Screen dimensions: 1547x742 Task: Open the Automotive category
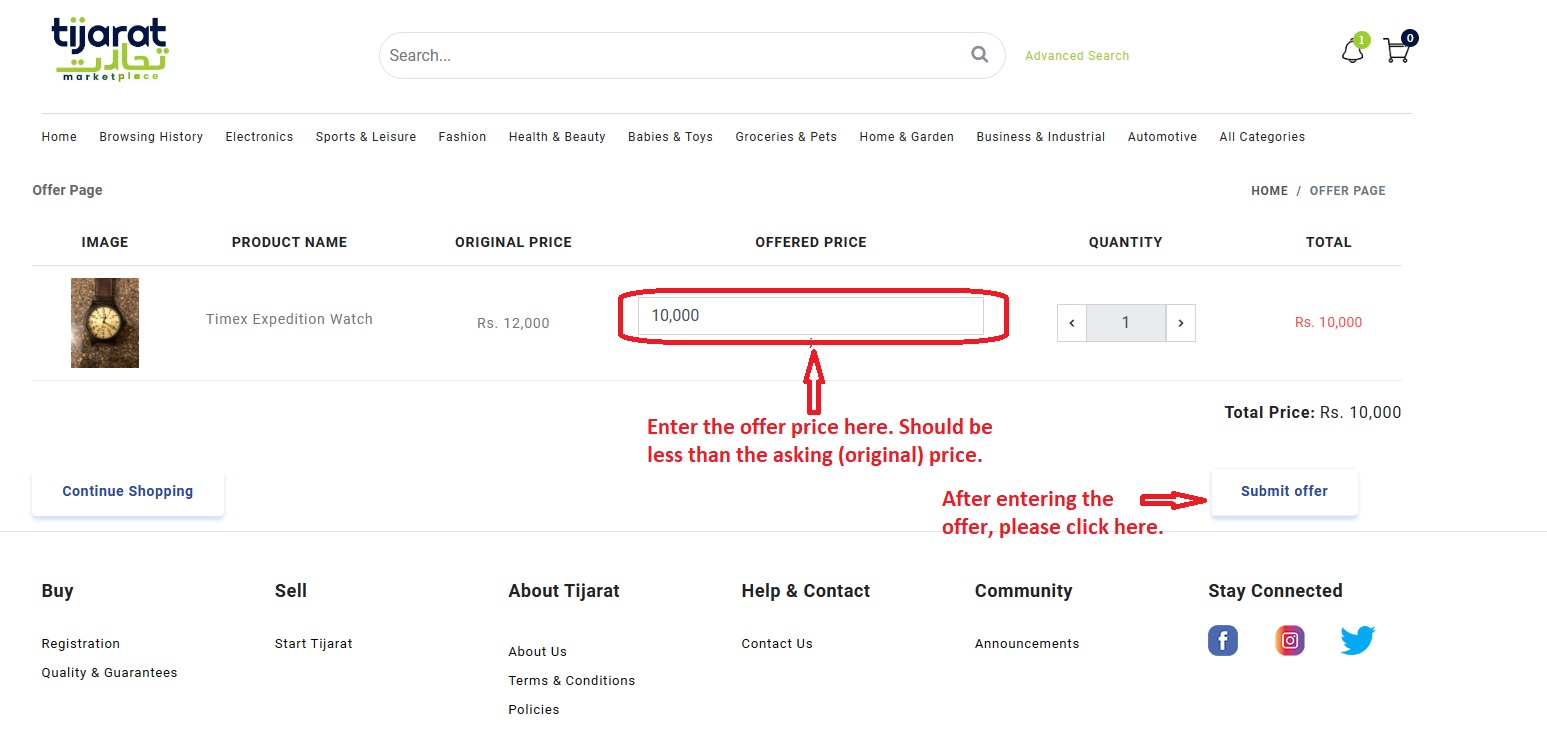pyautogui.click(x=1162, y=137)
